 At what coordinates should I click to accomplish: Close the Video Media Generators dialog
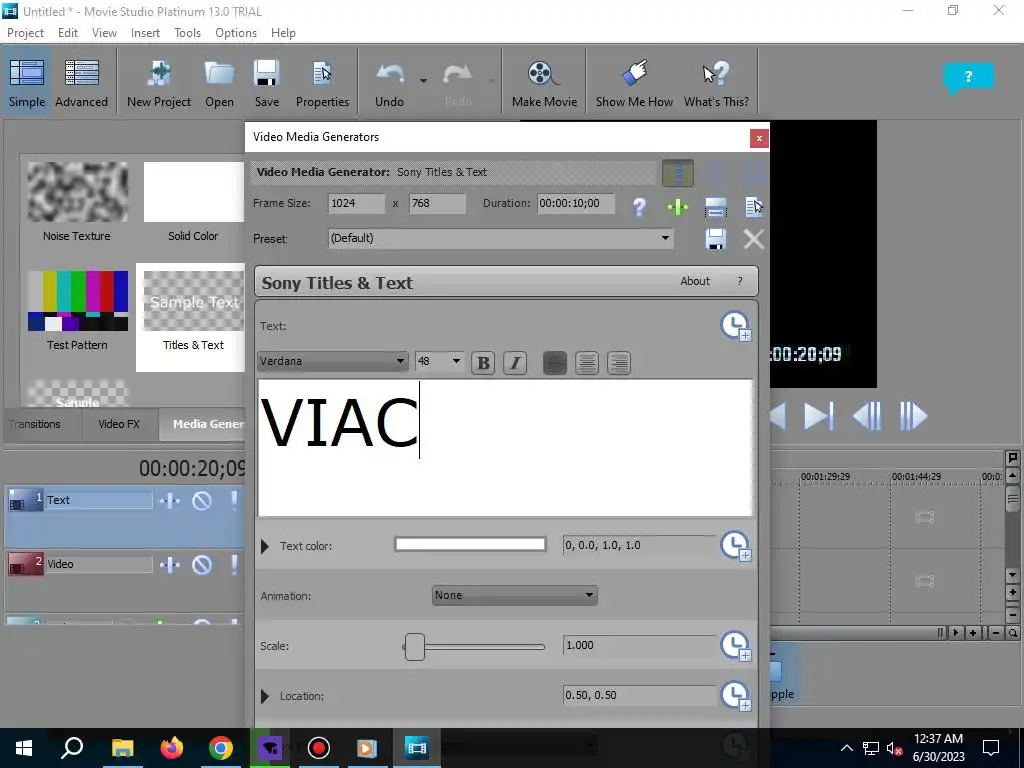(759, 138)
